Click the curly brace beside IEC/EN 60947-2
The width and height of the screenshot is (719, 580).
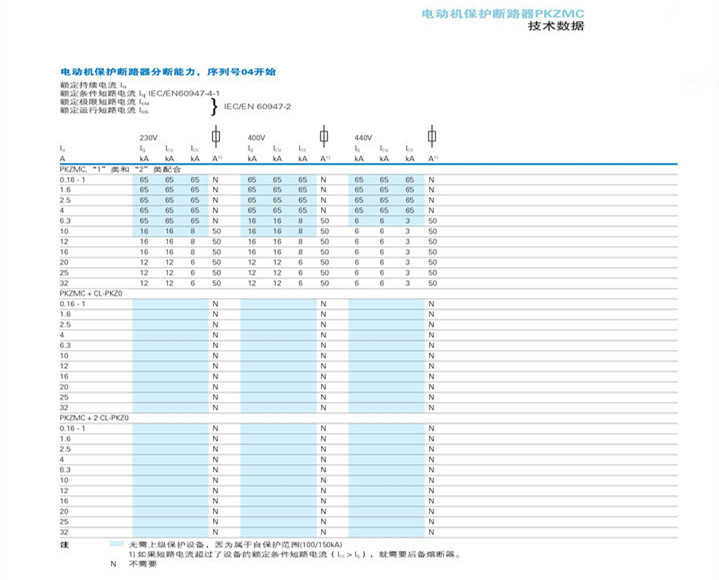pos(211,105)
